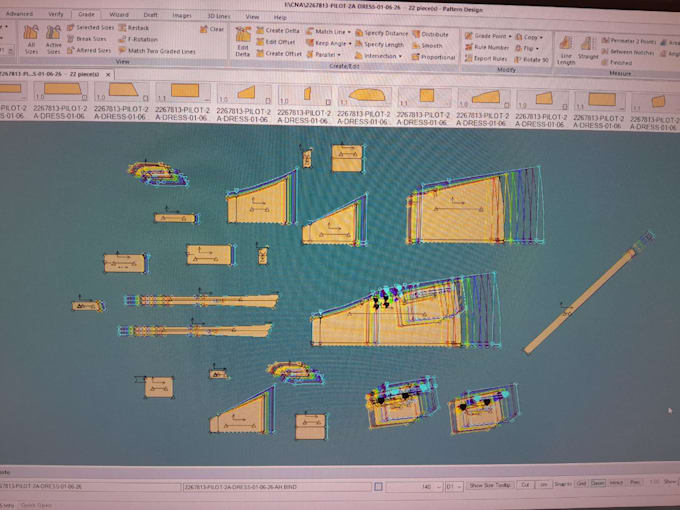This screenshot has width=680, height=510.
Task: Toggle the cm units button
Action: click(543, 484)
